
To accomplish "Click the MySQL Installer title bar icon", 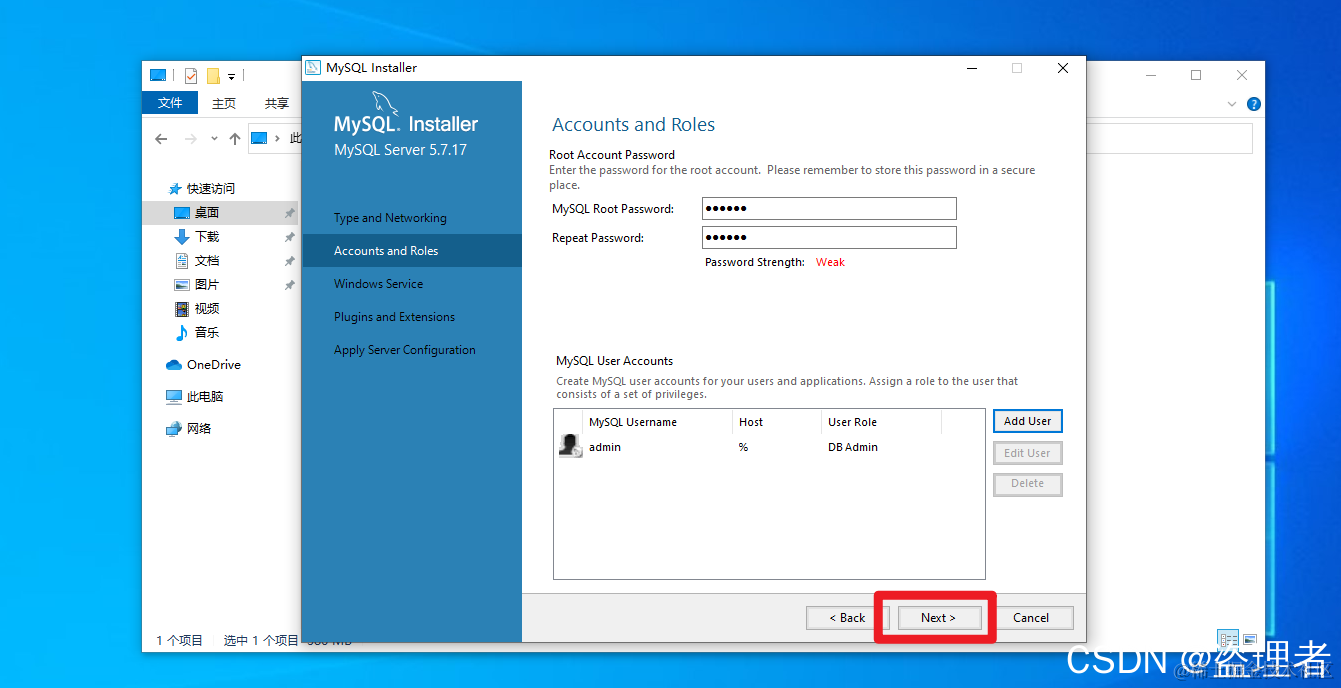I will point(313,68).
